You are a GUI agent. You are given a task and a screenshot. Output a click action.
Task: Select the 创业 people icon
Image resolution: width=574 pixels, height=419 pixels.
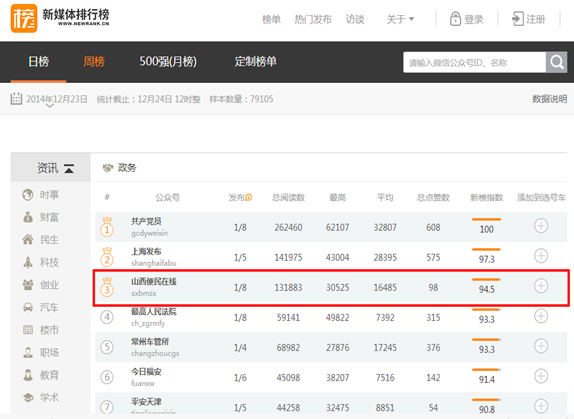tap(28, 285)
